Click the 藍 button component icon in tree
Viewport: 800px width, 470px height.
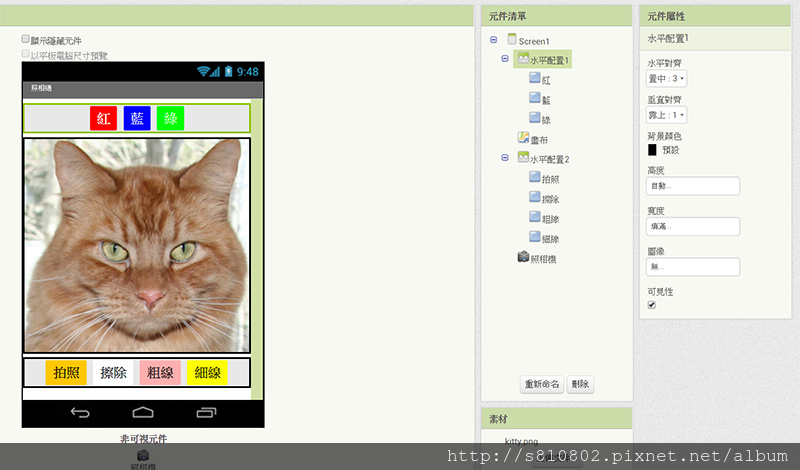click(x=535, y=98)
